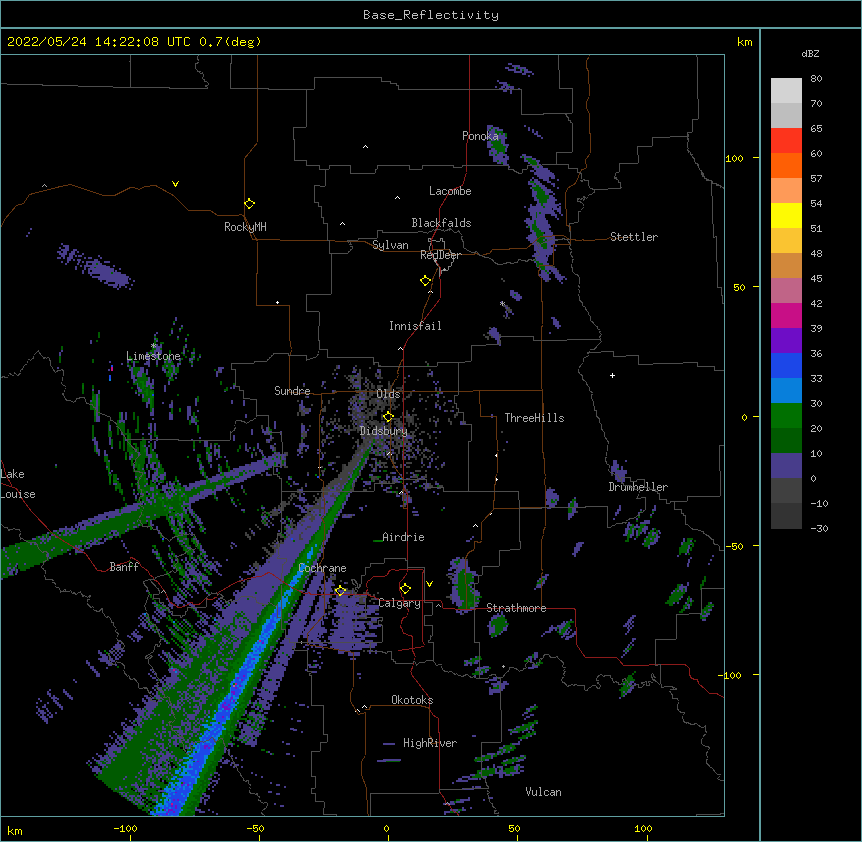This screenshot has height=842, width=862.
Task: Click the yellow V marker northeast of Calgary
Action: (x=429, y=584)
